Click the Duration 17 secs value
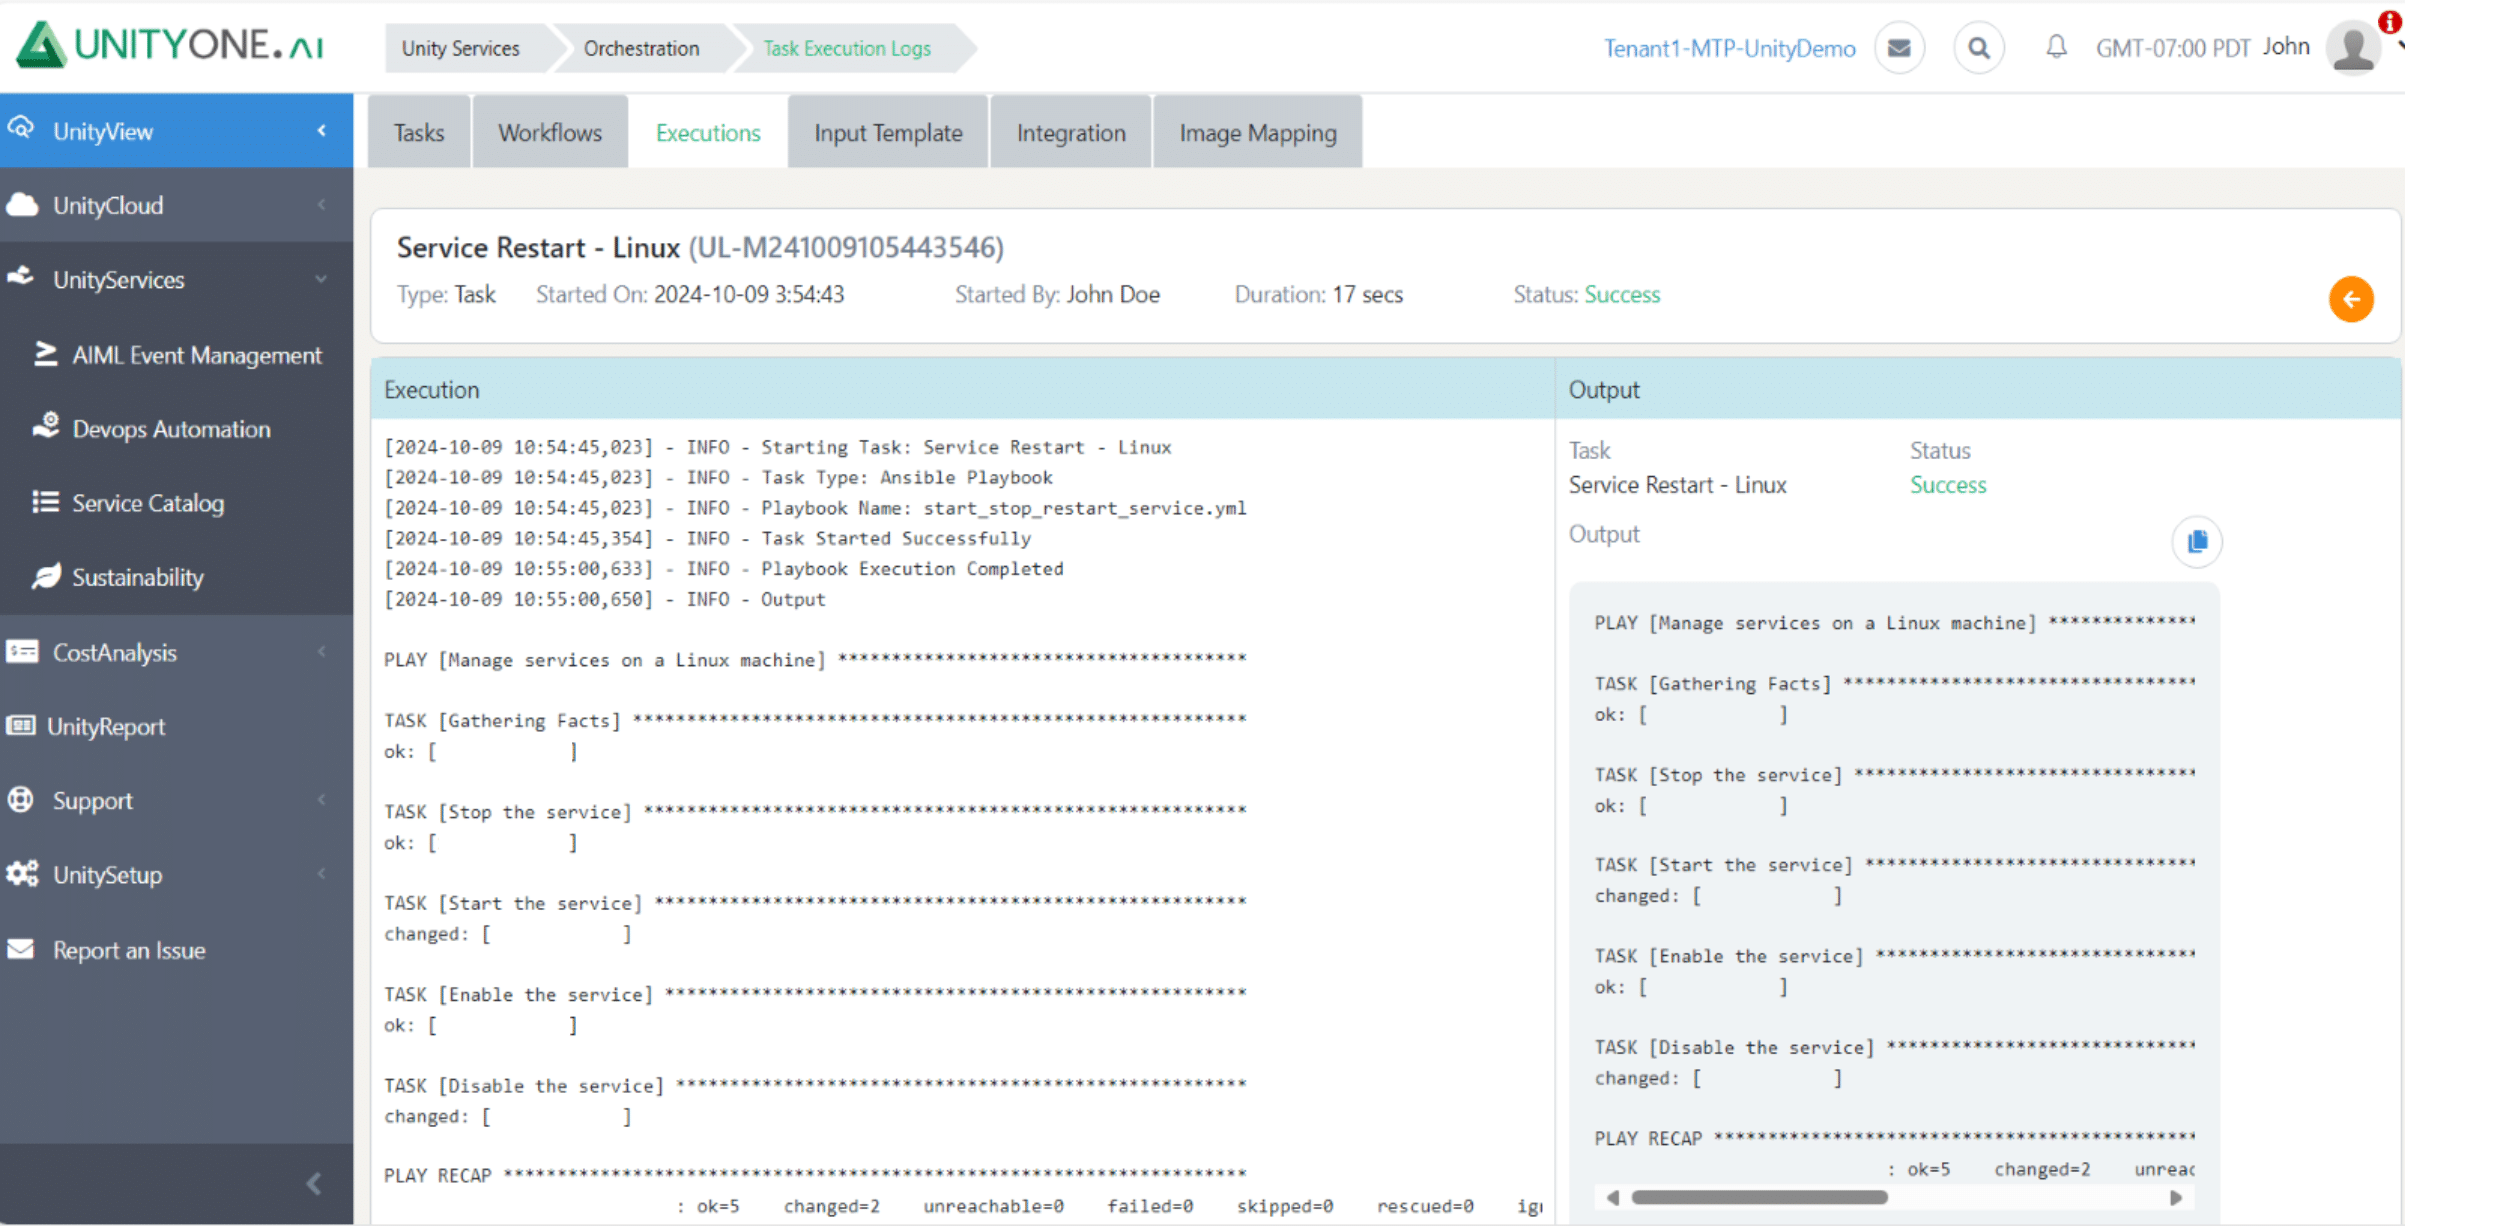 click(x=1367, y=294)
